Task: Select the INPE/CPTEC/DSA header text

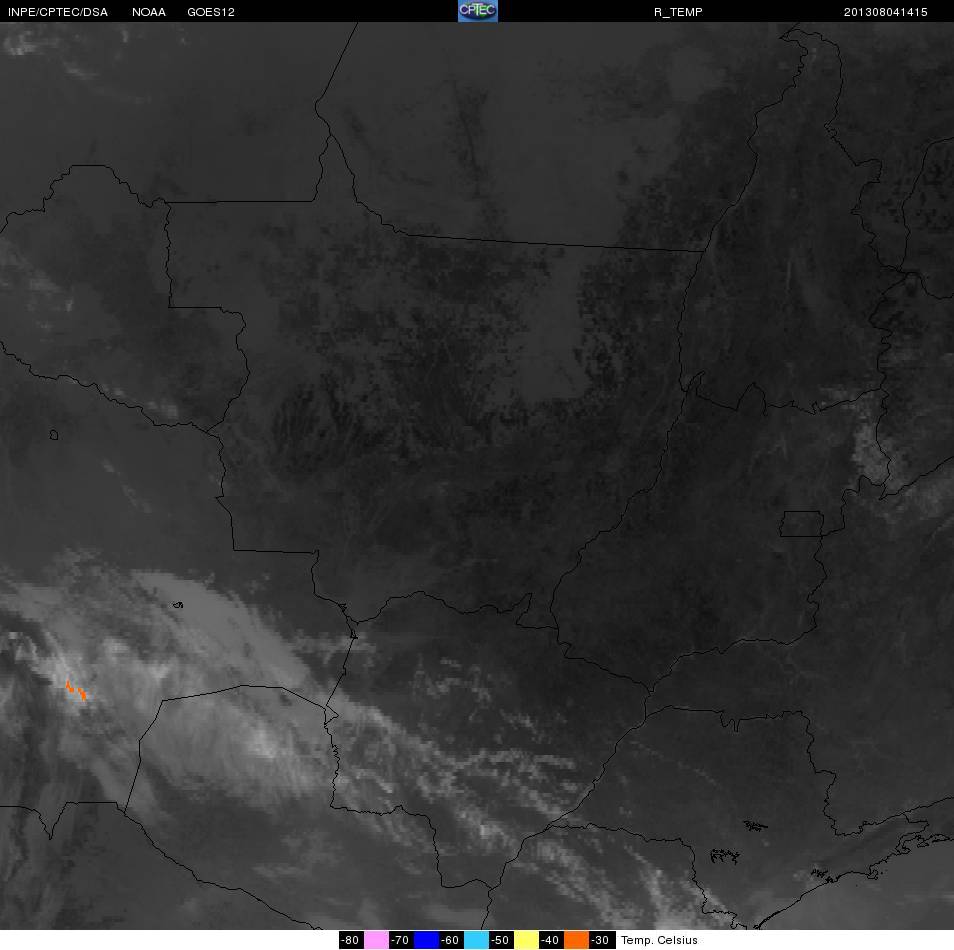Action: (x=58, y=12)
